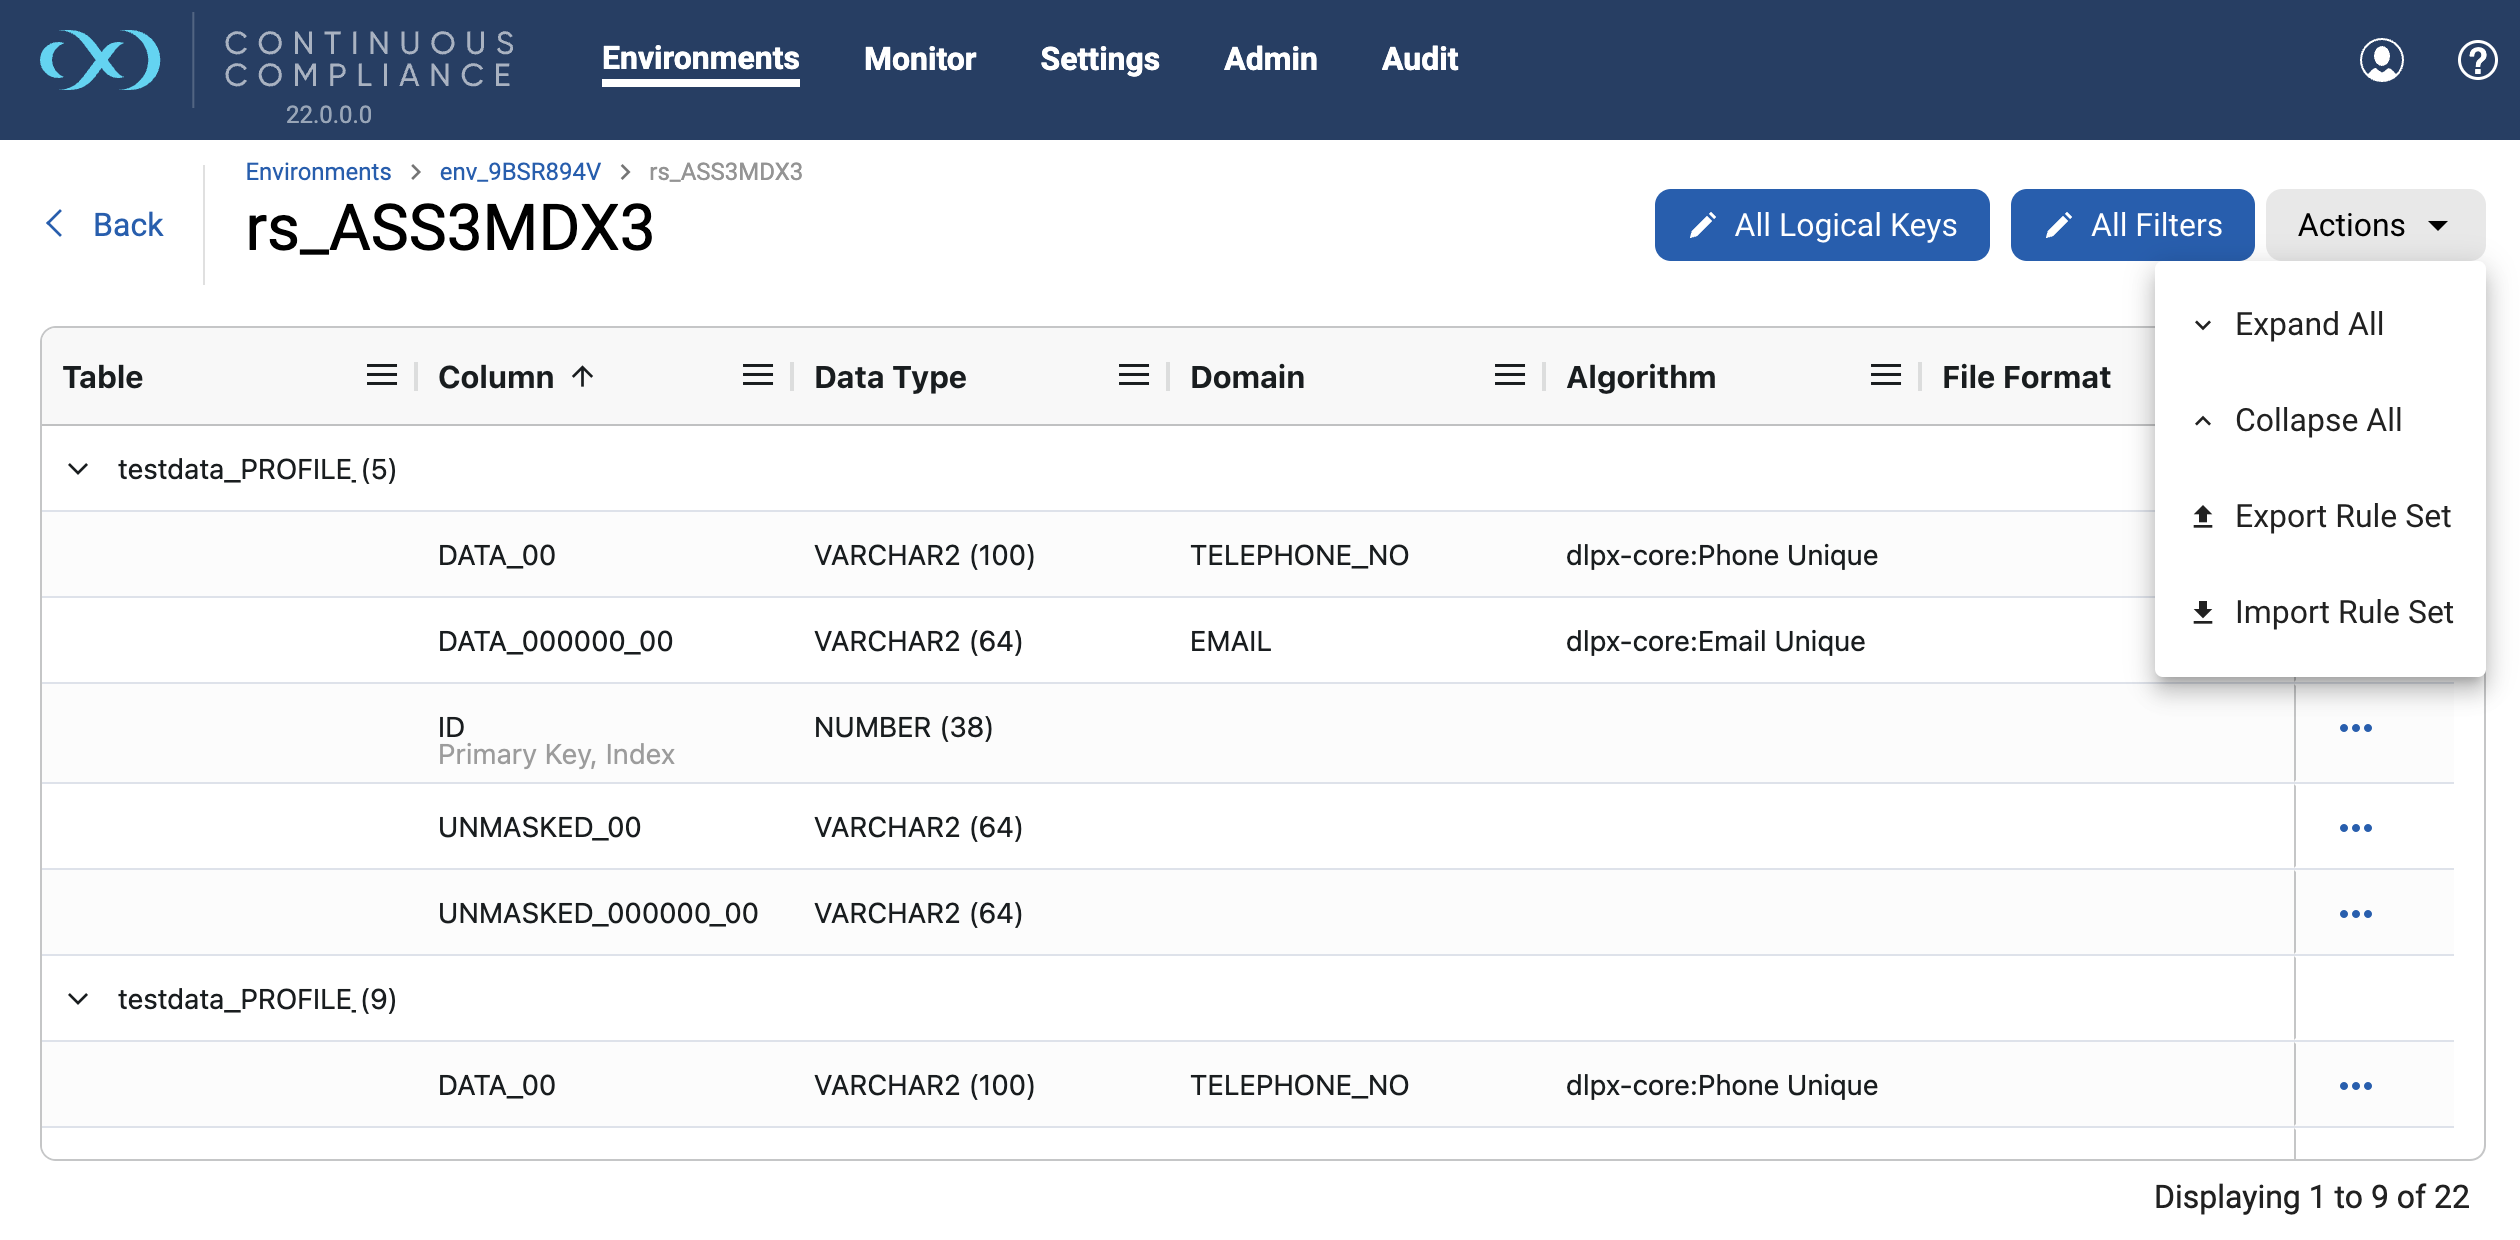Click three-dots menu for ID row
Screen dimensions: 2520x1240
pos(2355,728)
